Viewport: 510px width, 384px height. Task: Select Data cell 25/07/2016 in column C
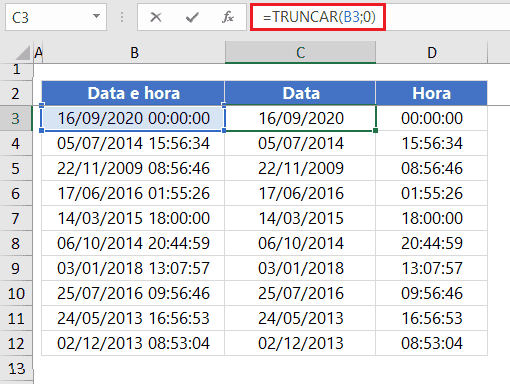pos(300,293)
